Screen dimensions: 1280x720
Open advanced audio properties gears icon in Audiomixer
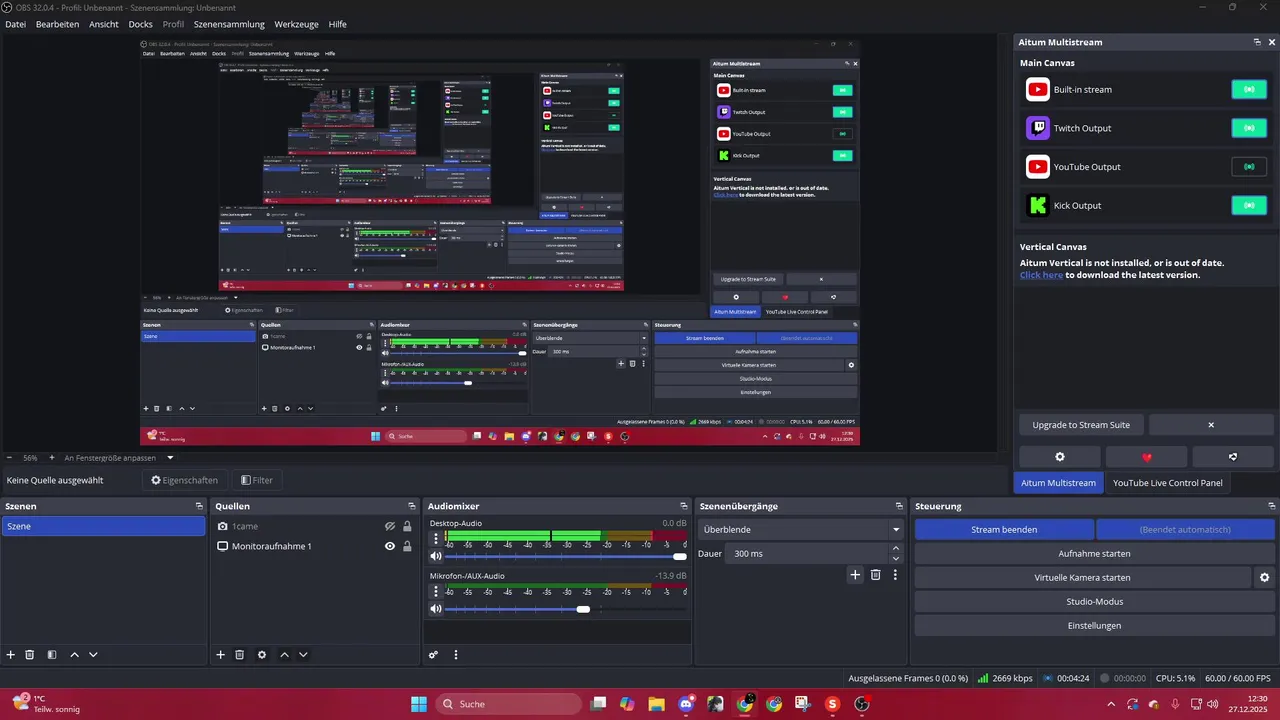tap(434, 655)
